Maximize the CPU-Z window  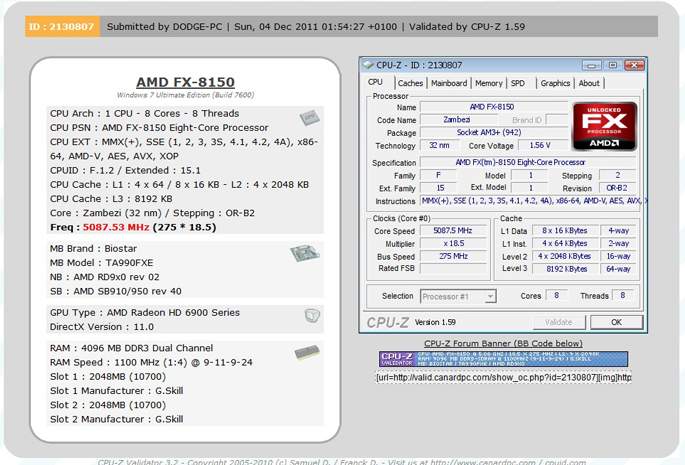[x=612, y=66]
